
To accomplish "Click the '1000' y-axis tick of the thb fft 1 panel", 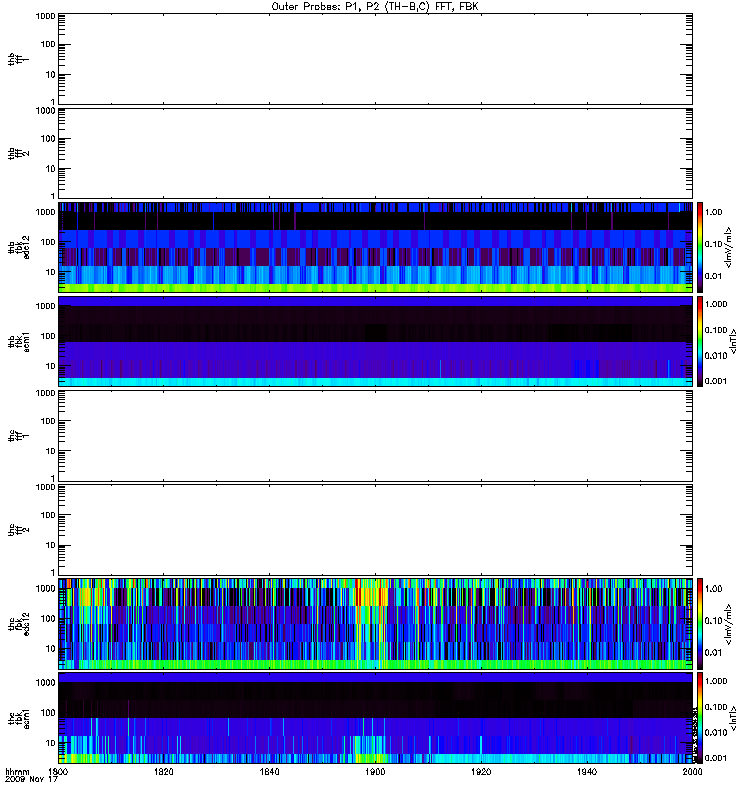I will (x=45, y=16).
